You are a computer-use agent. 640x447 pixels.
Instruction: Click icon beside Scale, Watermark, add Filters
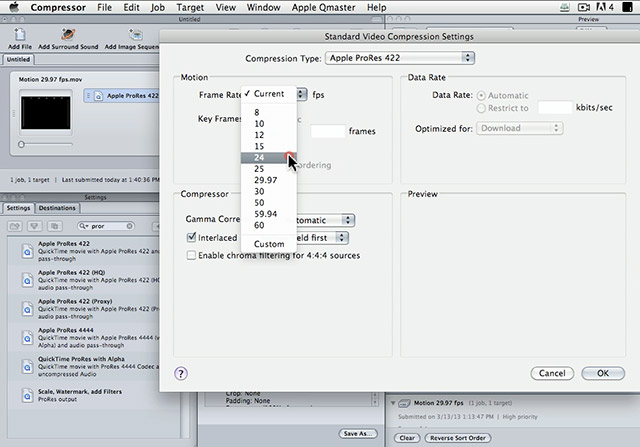point(27,396)
